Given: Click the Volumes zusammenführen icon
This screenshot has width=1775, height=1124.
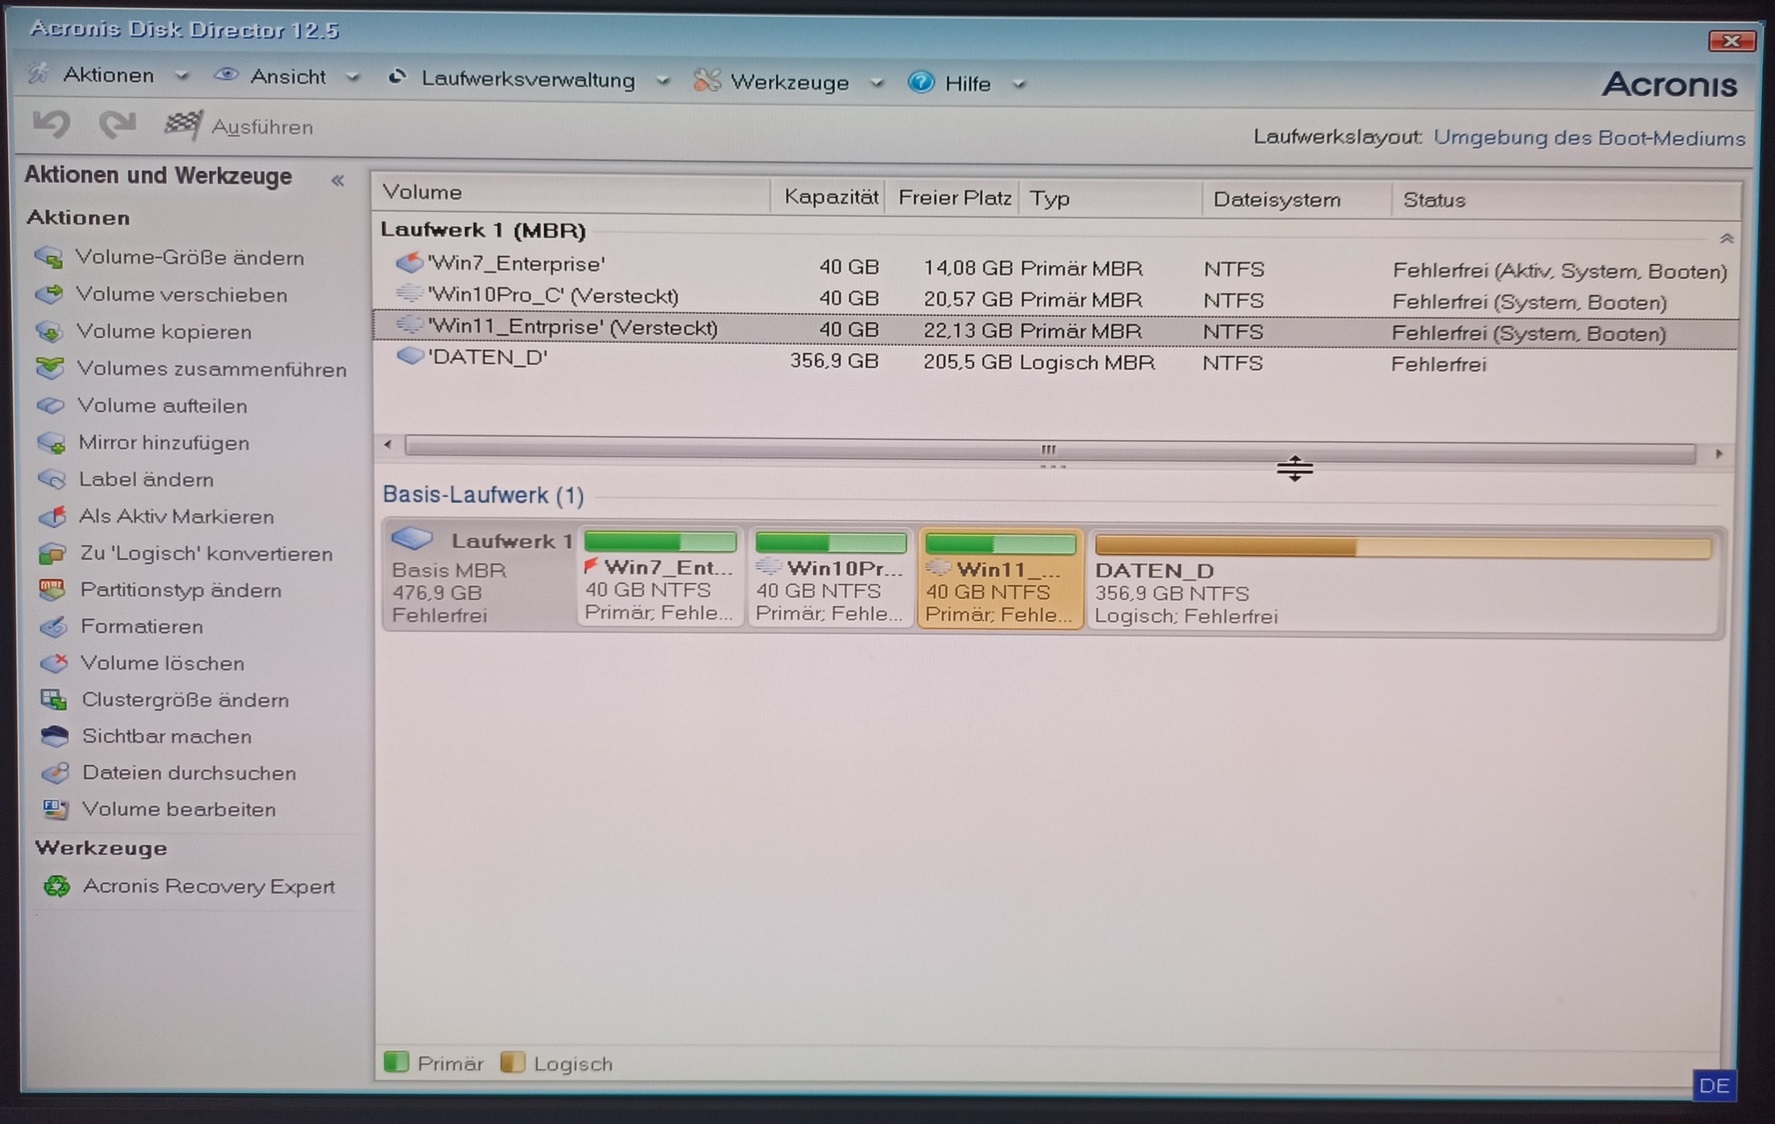Looking at the screenshot, I should (x=50, y=369).
